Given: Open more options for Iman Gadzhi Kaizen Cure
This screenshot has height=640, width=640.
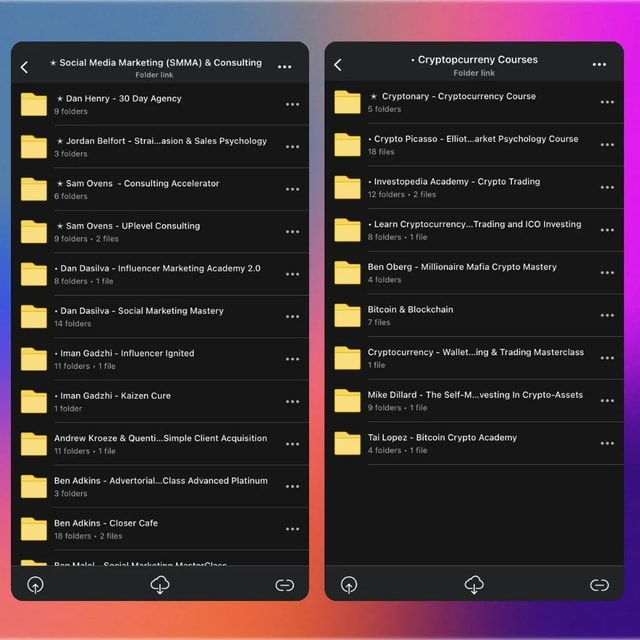Looking at the screenshot, I should coord(292,402).
